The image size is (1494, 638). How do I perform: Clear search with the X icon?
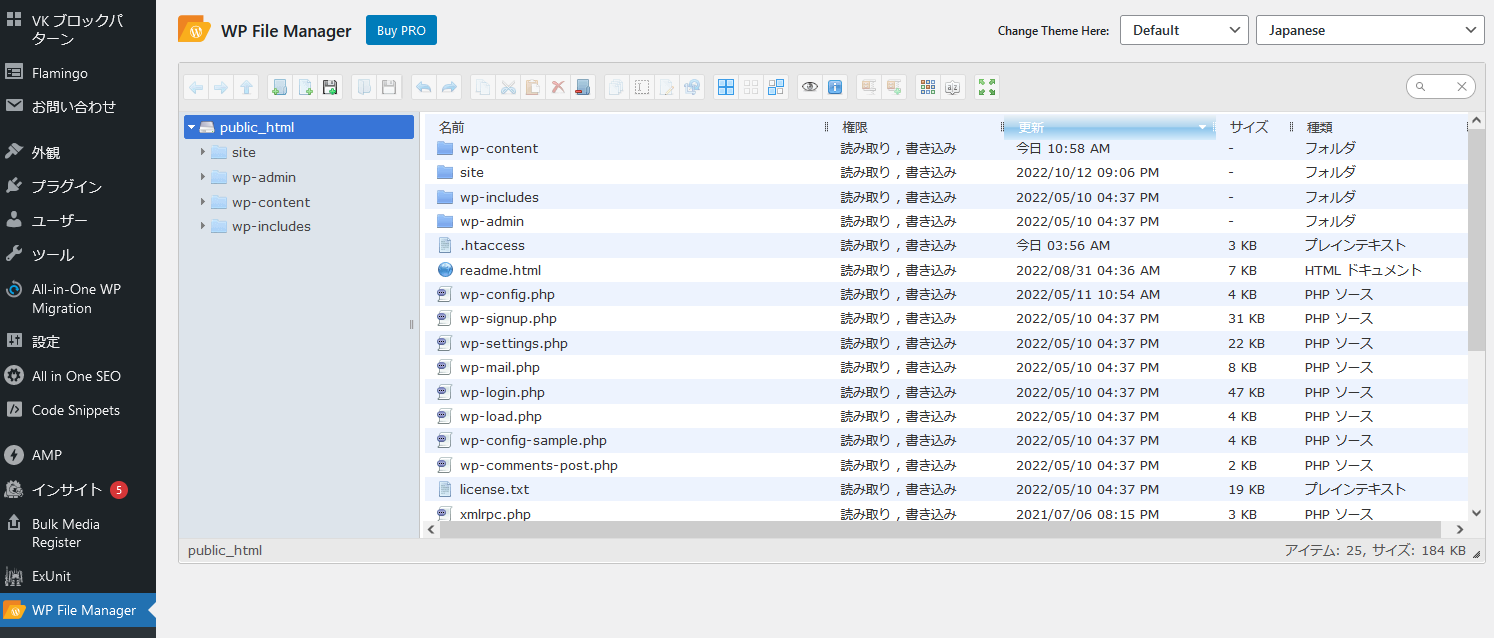click(1462, 87)
